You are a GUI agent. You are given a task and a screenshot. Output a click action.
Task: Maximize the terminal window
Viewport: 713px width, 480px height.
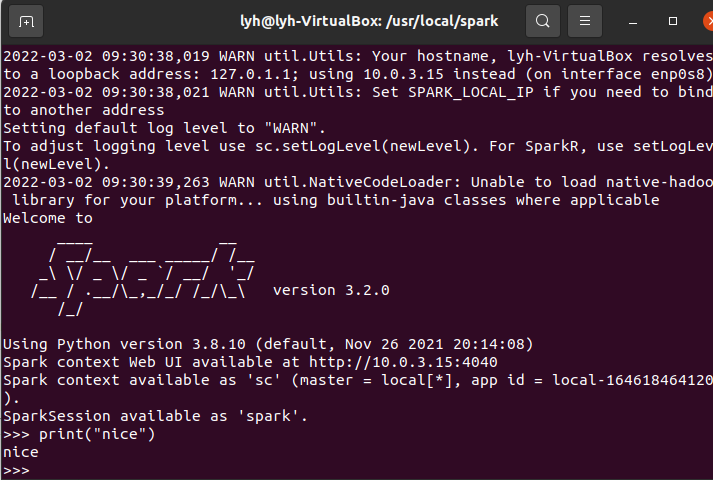click(x=673, y=21)
